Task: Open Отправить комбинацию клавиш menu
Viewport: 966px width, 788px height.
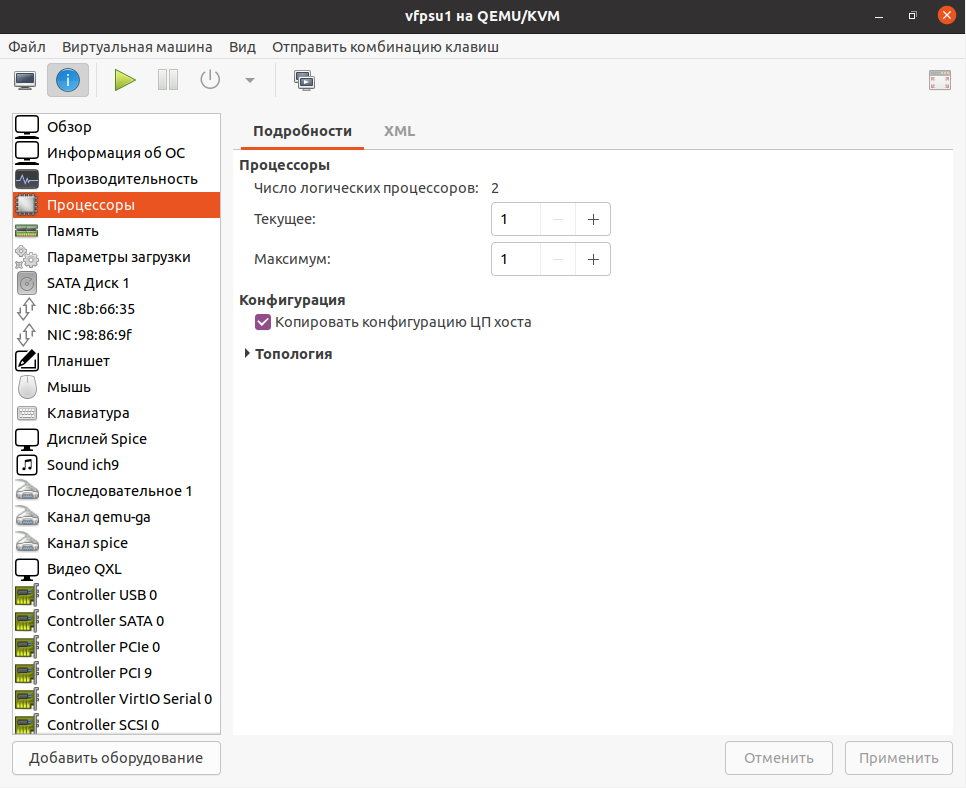Action: pos(386,47)
